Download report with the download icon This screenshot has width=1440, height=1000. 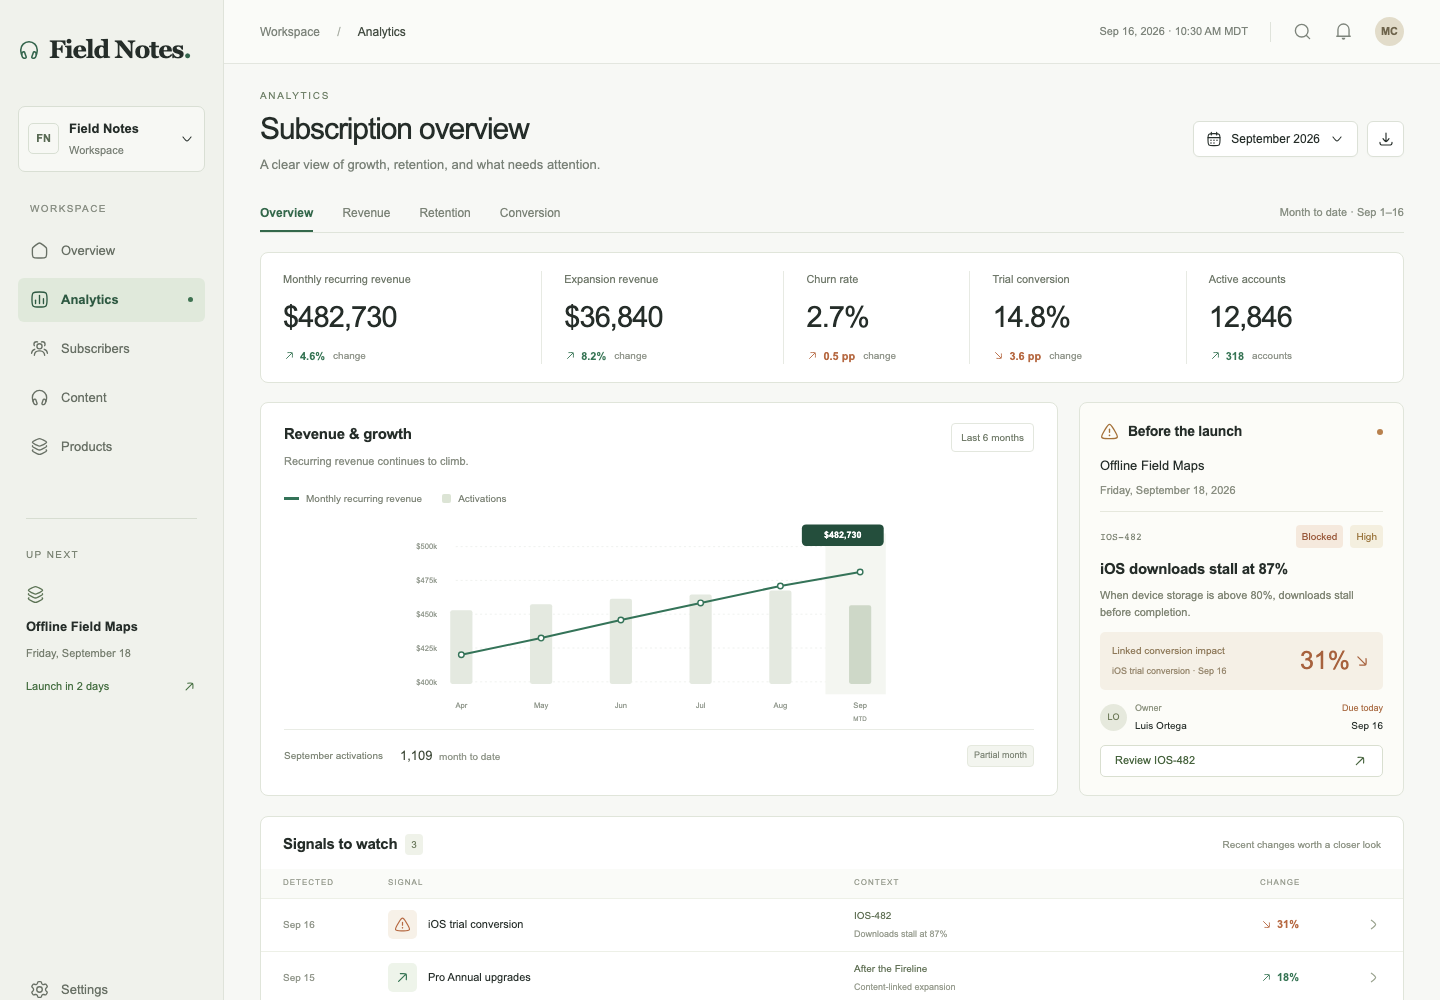1385,139
